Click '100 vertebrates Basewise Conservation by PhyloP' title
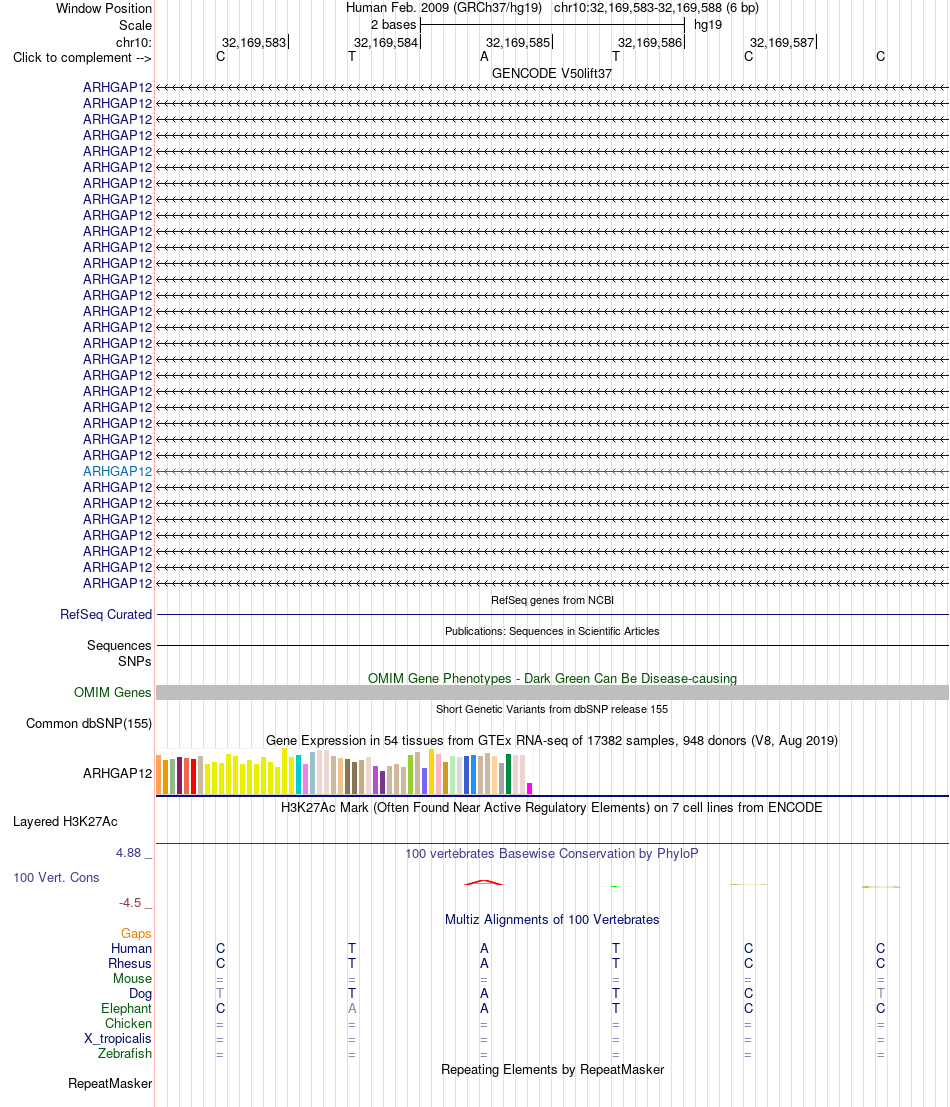 coord(552,854)
